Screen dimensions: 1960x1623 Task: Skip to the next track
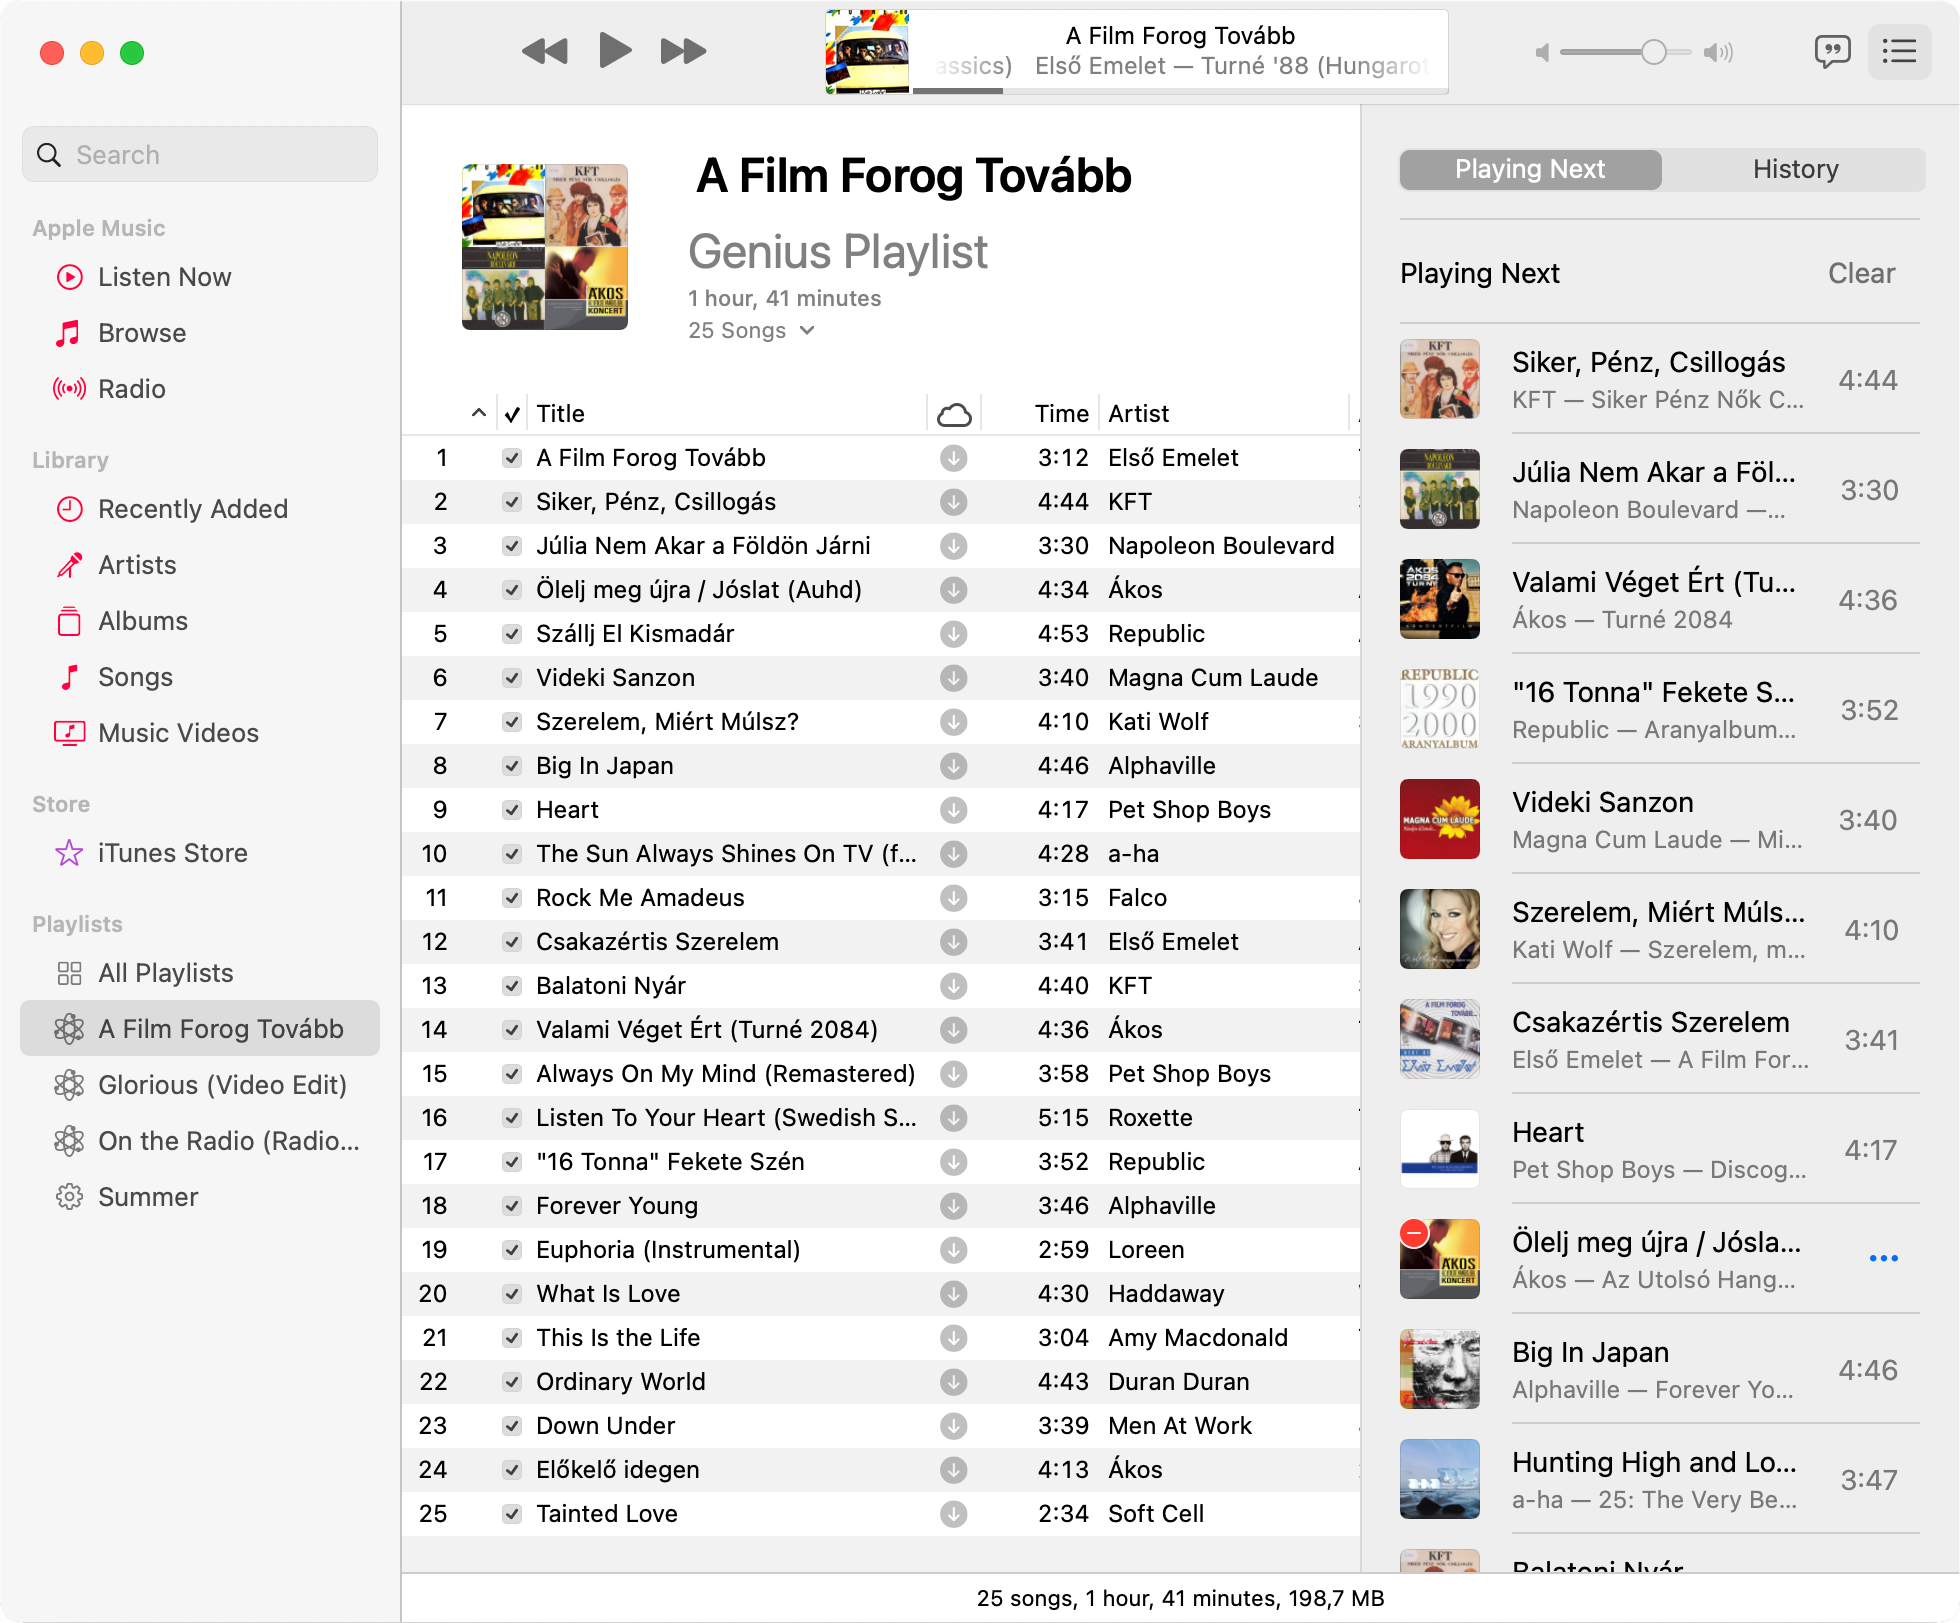684,51
